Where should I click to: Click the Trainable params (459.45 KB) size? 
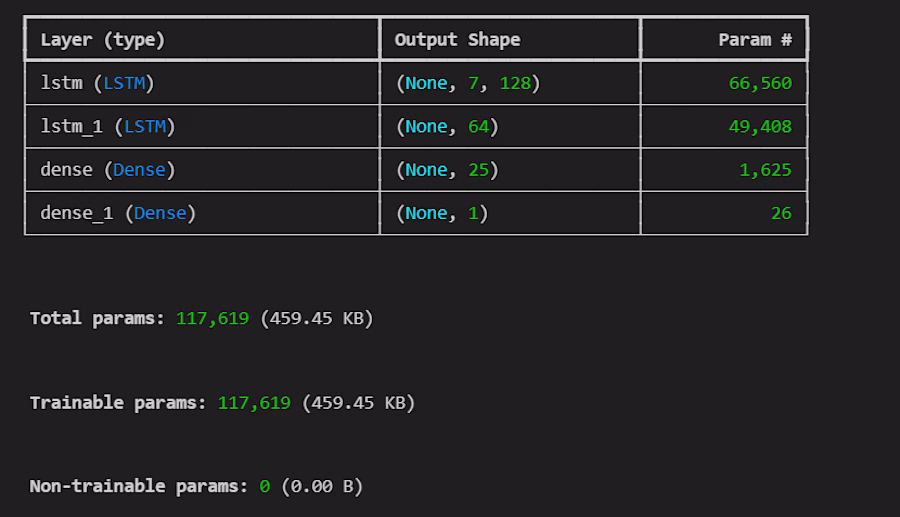[358, 402]
